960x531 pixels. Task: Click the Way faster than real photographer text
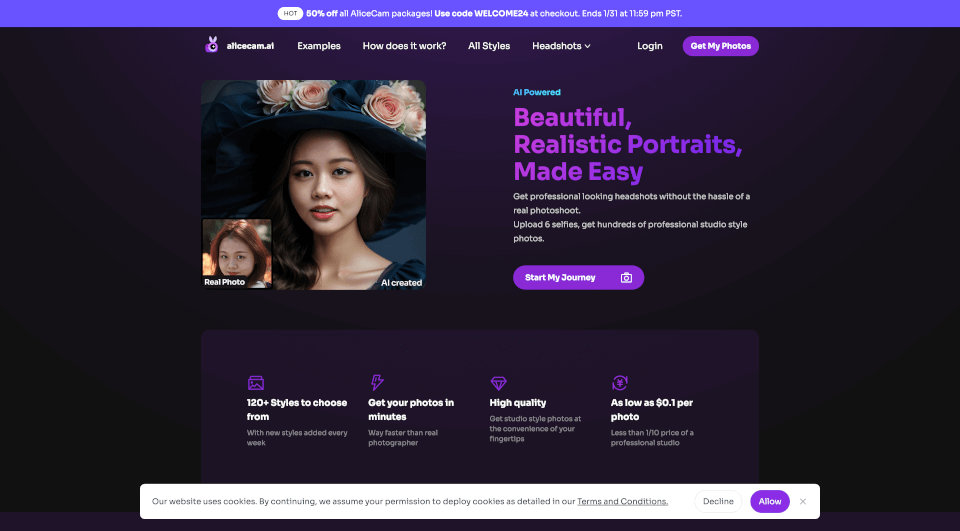click(x=403, y=438)
